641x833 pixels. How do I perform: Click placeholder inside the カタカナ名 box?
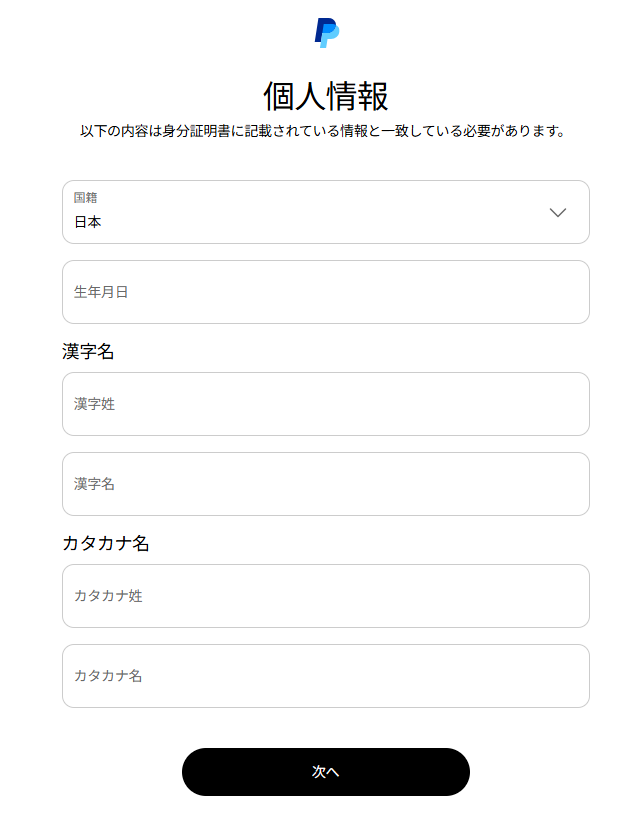click(108, 676)
